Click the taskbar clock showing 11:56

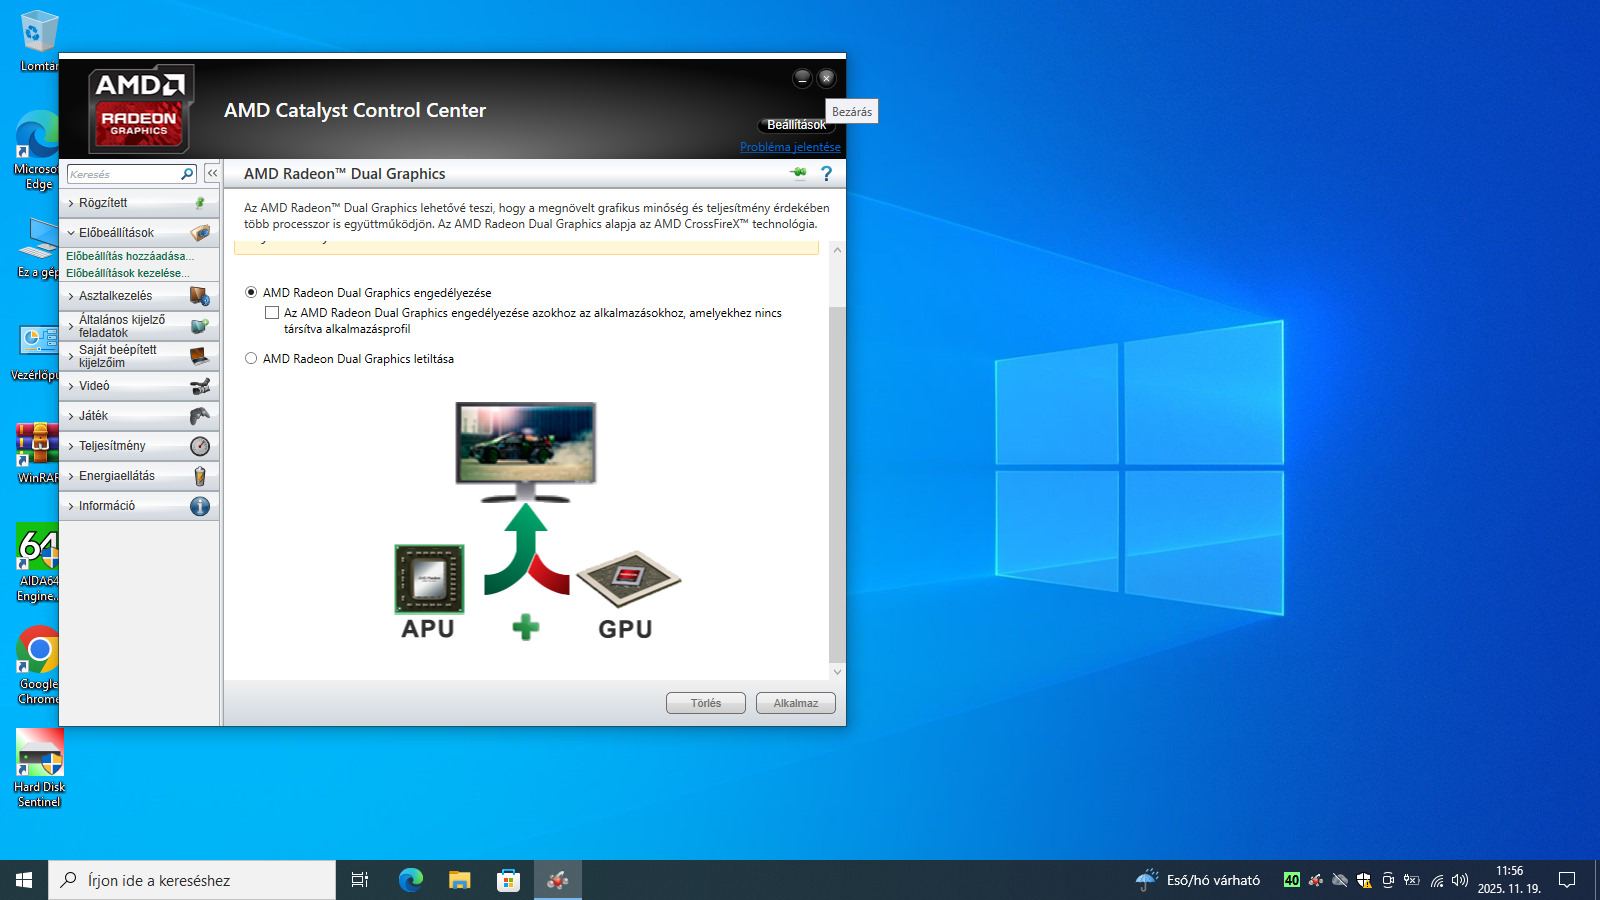pos(1509,880)
